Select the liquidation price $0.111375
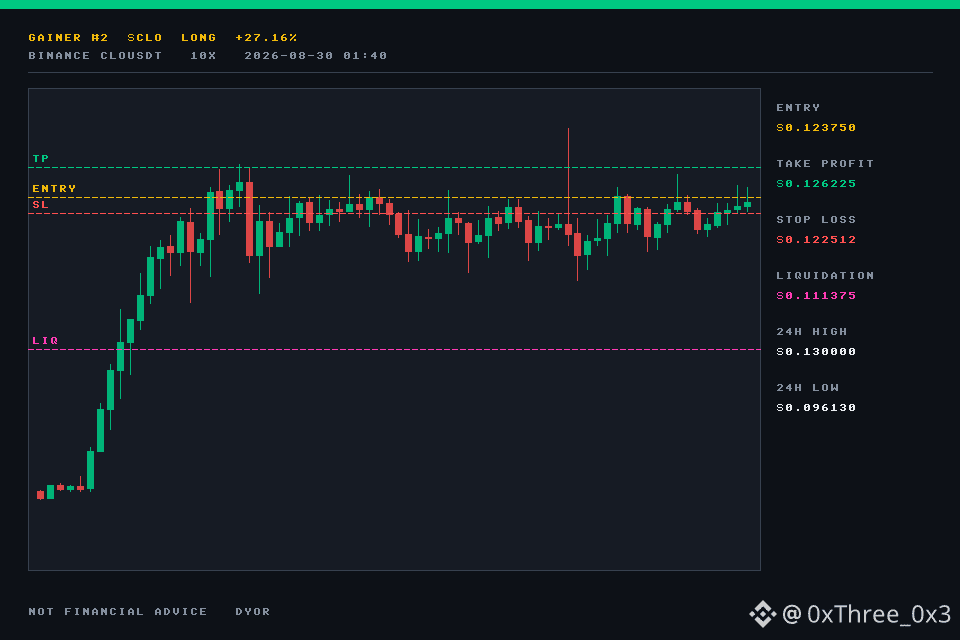 coord(816,296)
